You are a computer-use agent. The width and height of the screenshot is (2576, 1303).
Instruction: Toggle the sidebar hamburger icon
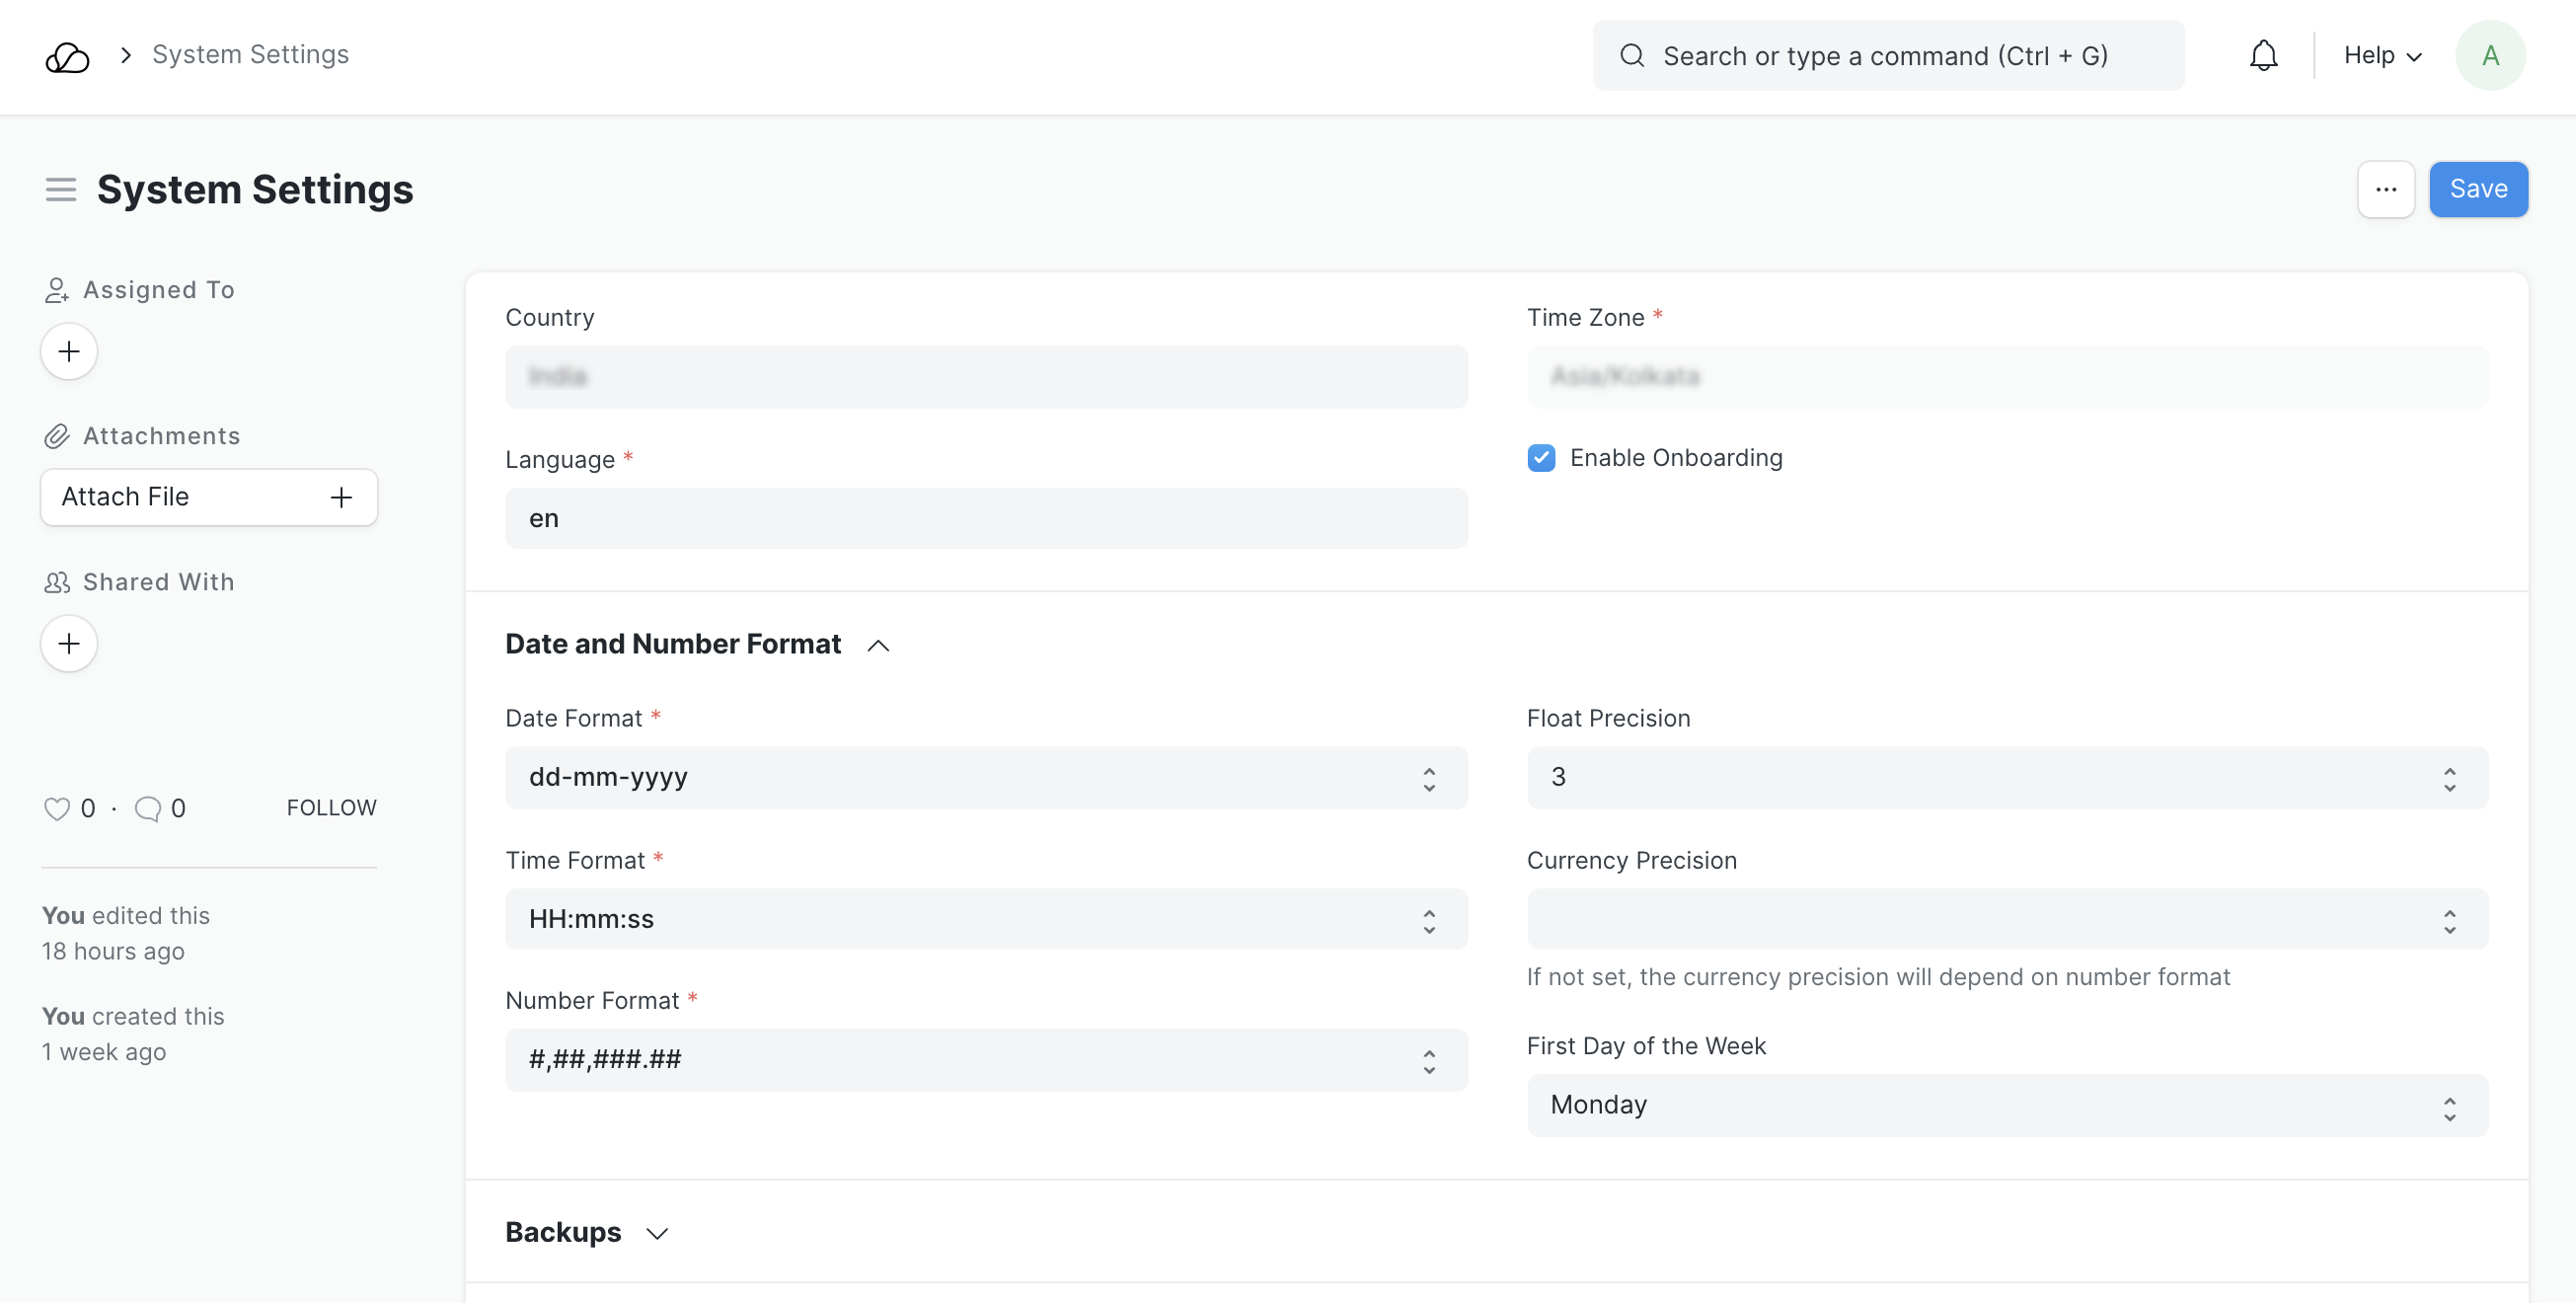[x=60, y=189]
